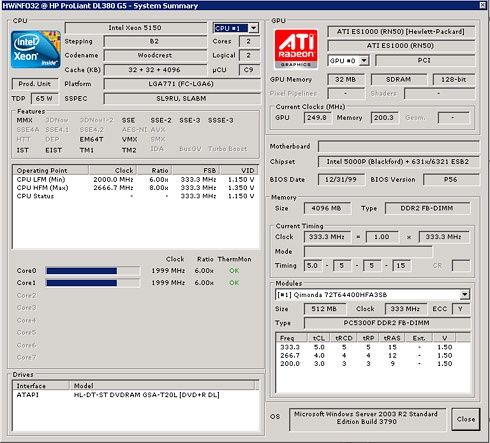490x443 pixels.
Task: Click the 12/31/99 BIOS date field
Action: click(341, 179)
